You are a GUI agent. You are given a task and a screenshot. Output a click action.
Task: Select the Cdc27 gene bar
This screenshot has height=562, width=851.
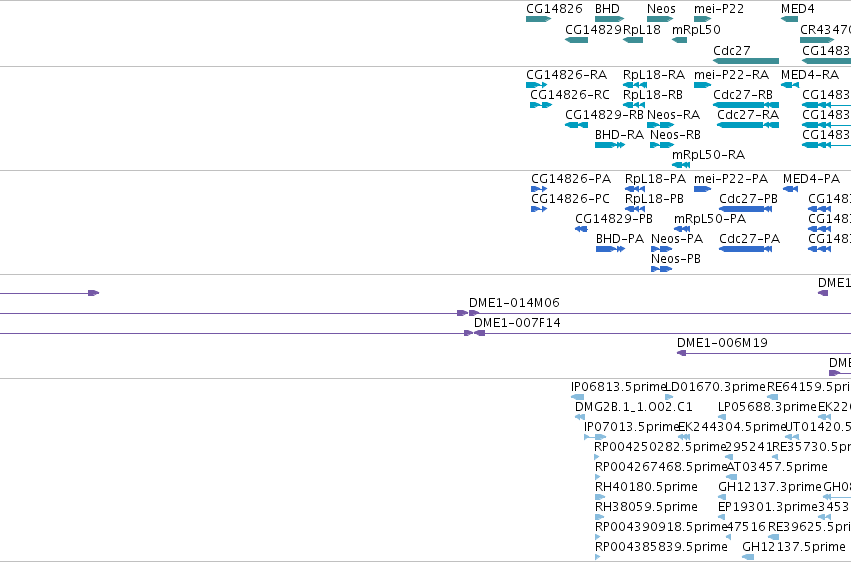[x=746, y=61]
